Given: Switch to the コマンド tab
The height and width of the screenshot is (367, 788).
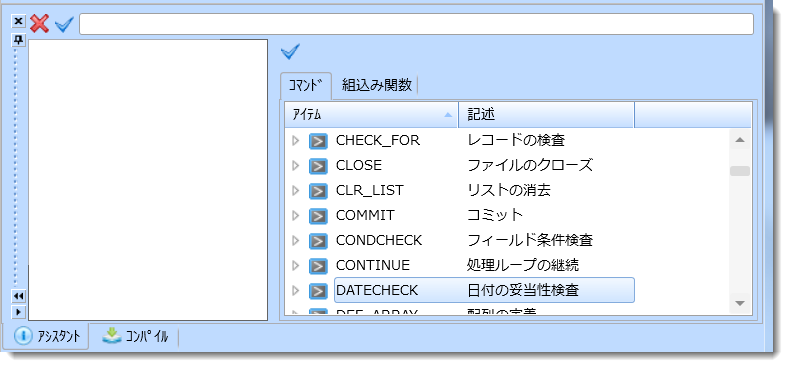Looking at the screenshot, I should pos(306,85).
